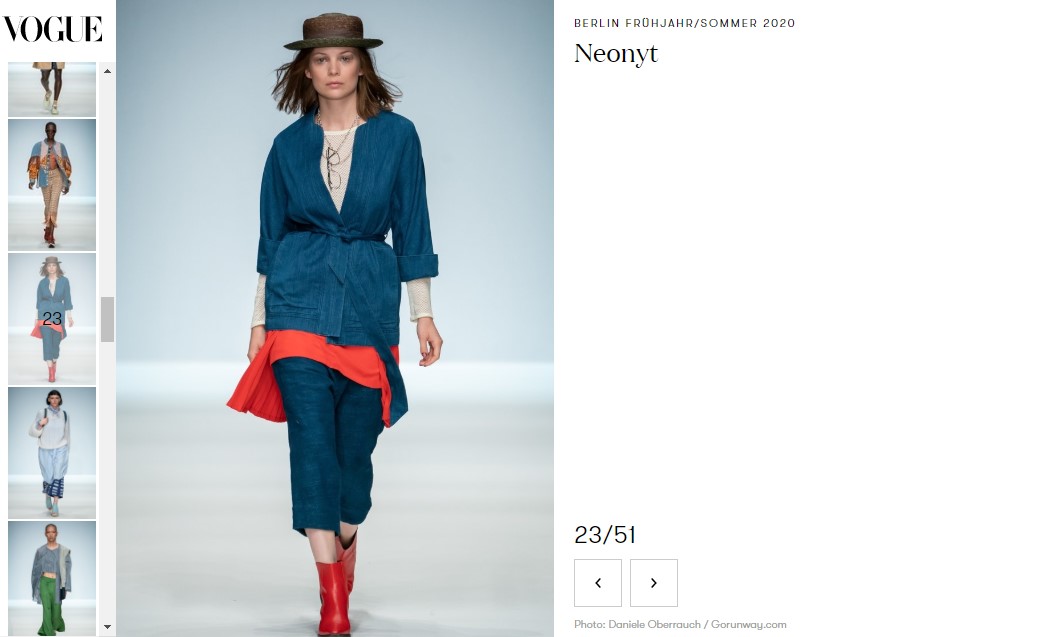Image resolution: width=1043 pixels, height=637 pixels.
Task: Open the VOGUE logo homepage link
Action: tap(53, 29)
